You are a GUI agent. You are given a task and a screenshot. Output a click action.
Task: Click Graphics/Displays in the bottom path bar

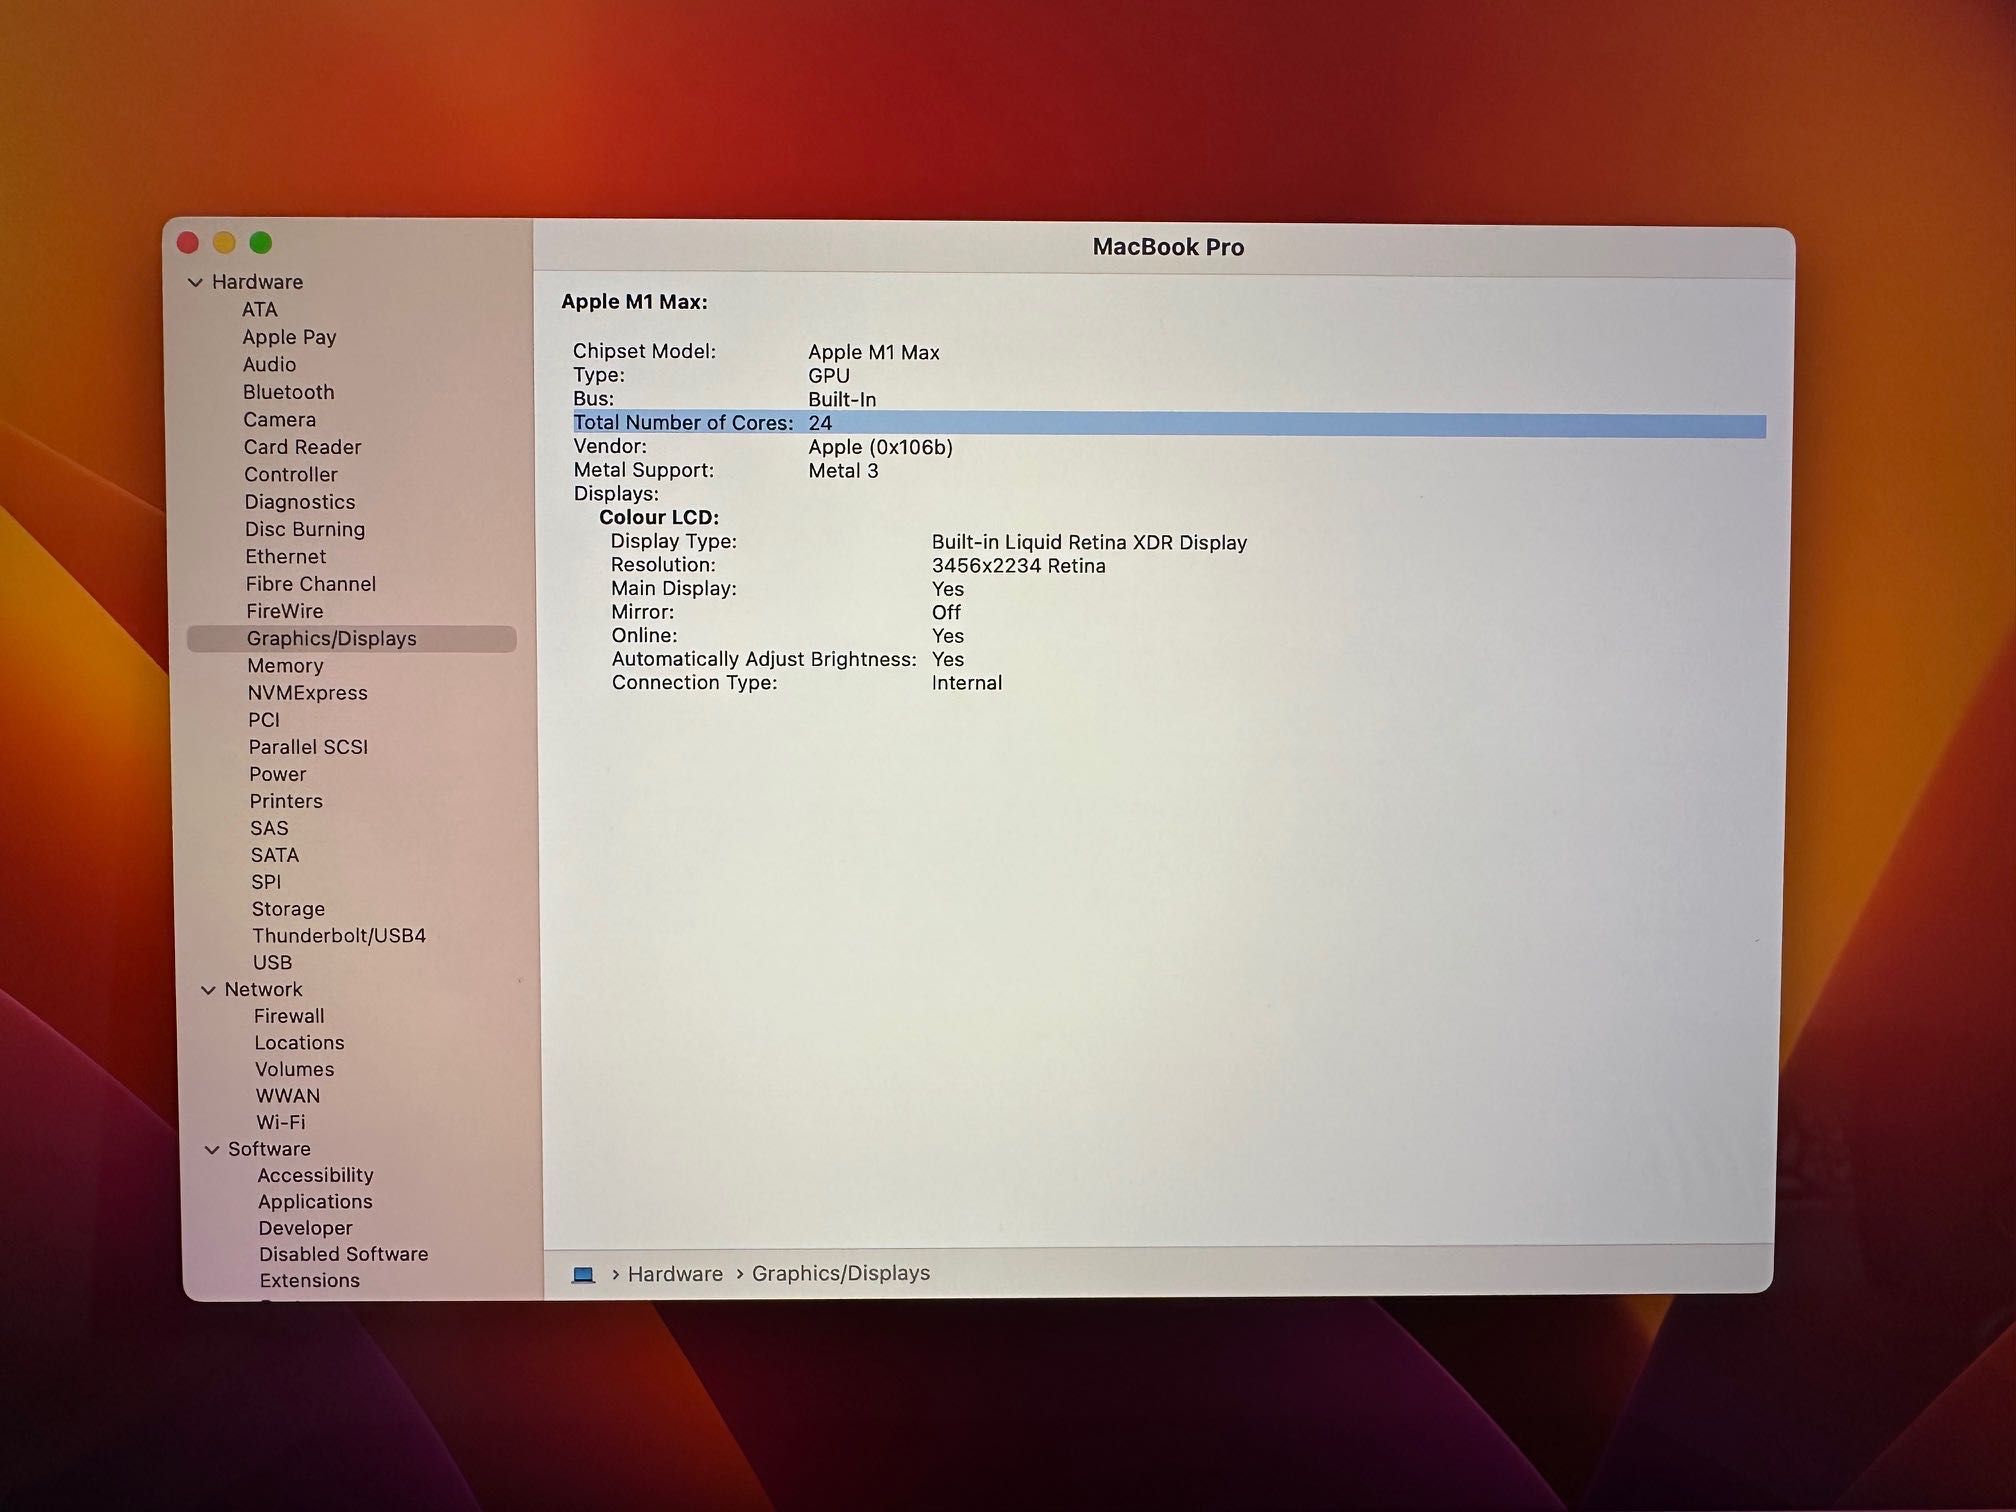(x=841, y=1274)
